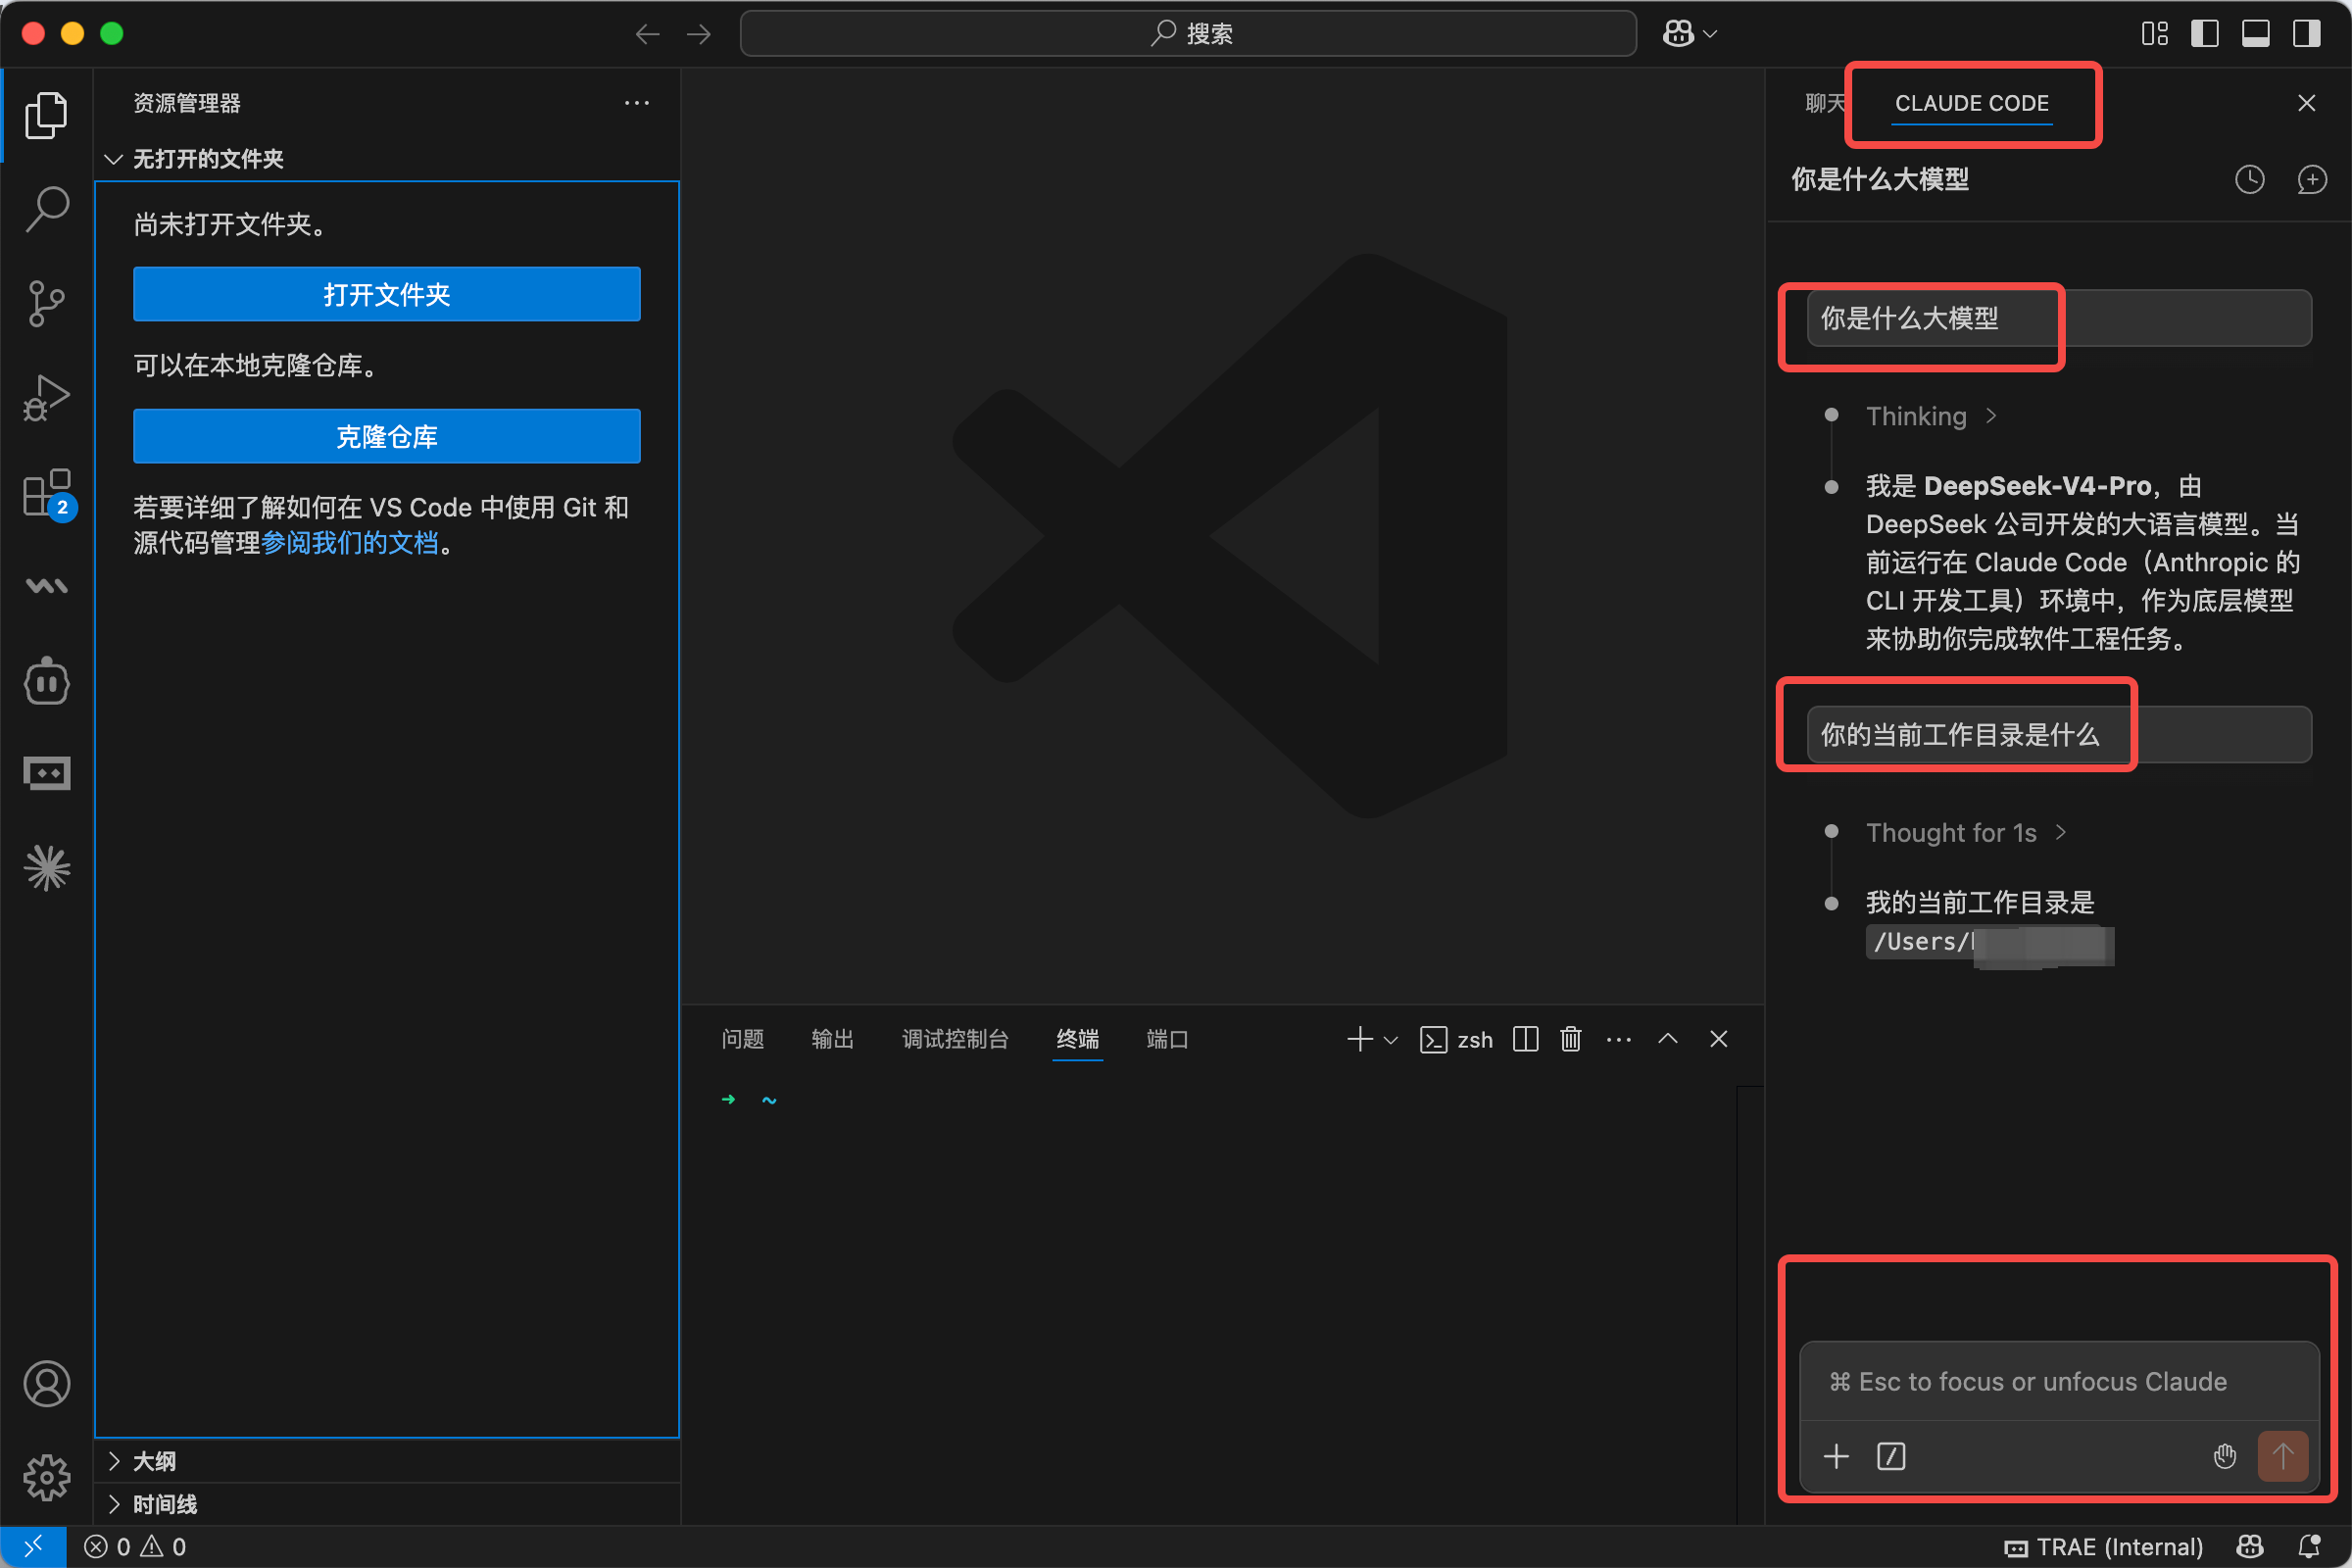Click the 搜索 command center box
The height and width of the screenshot is (1568, 2352).
(1188, 34)
